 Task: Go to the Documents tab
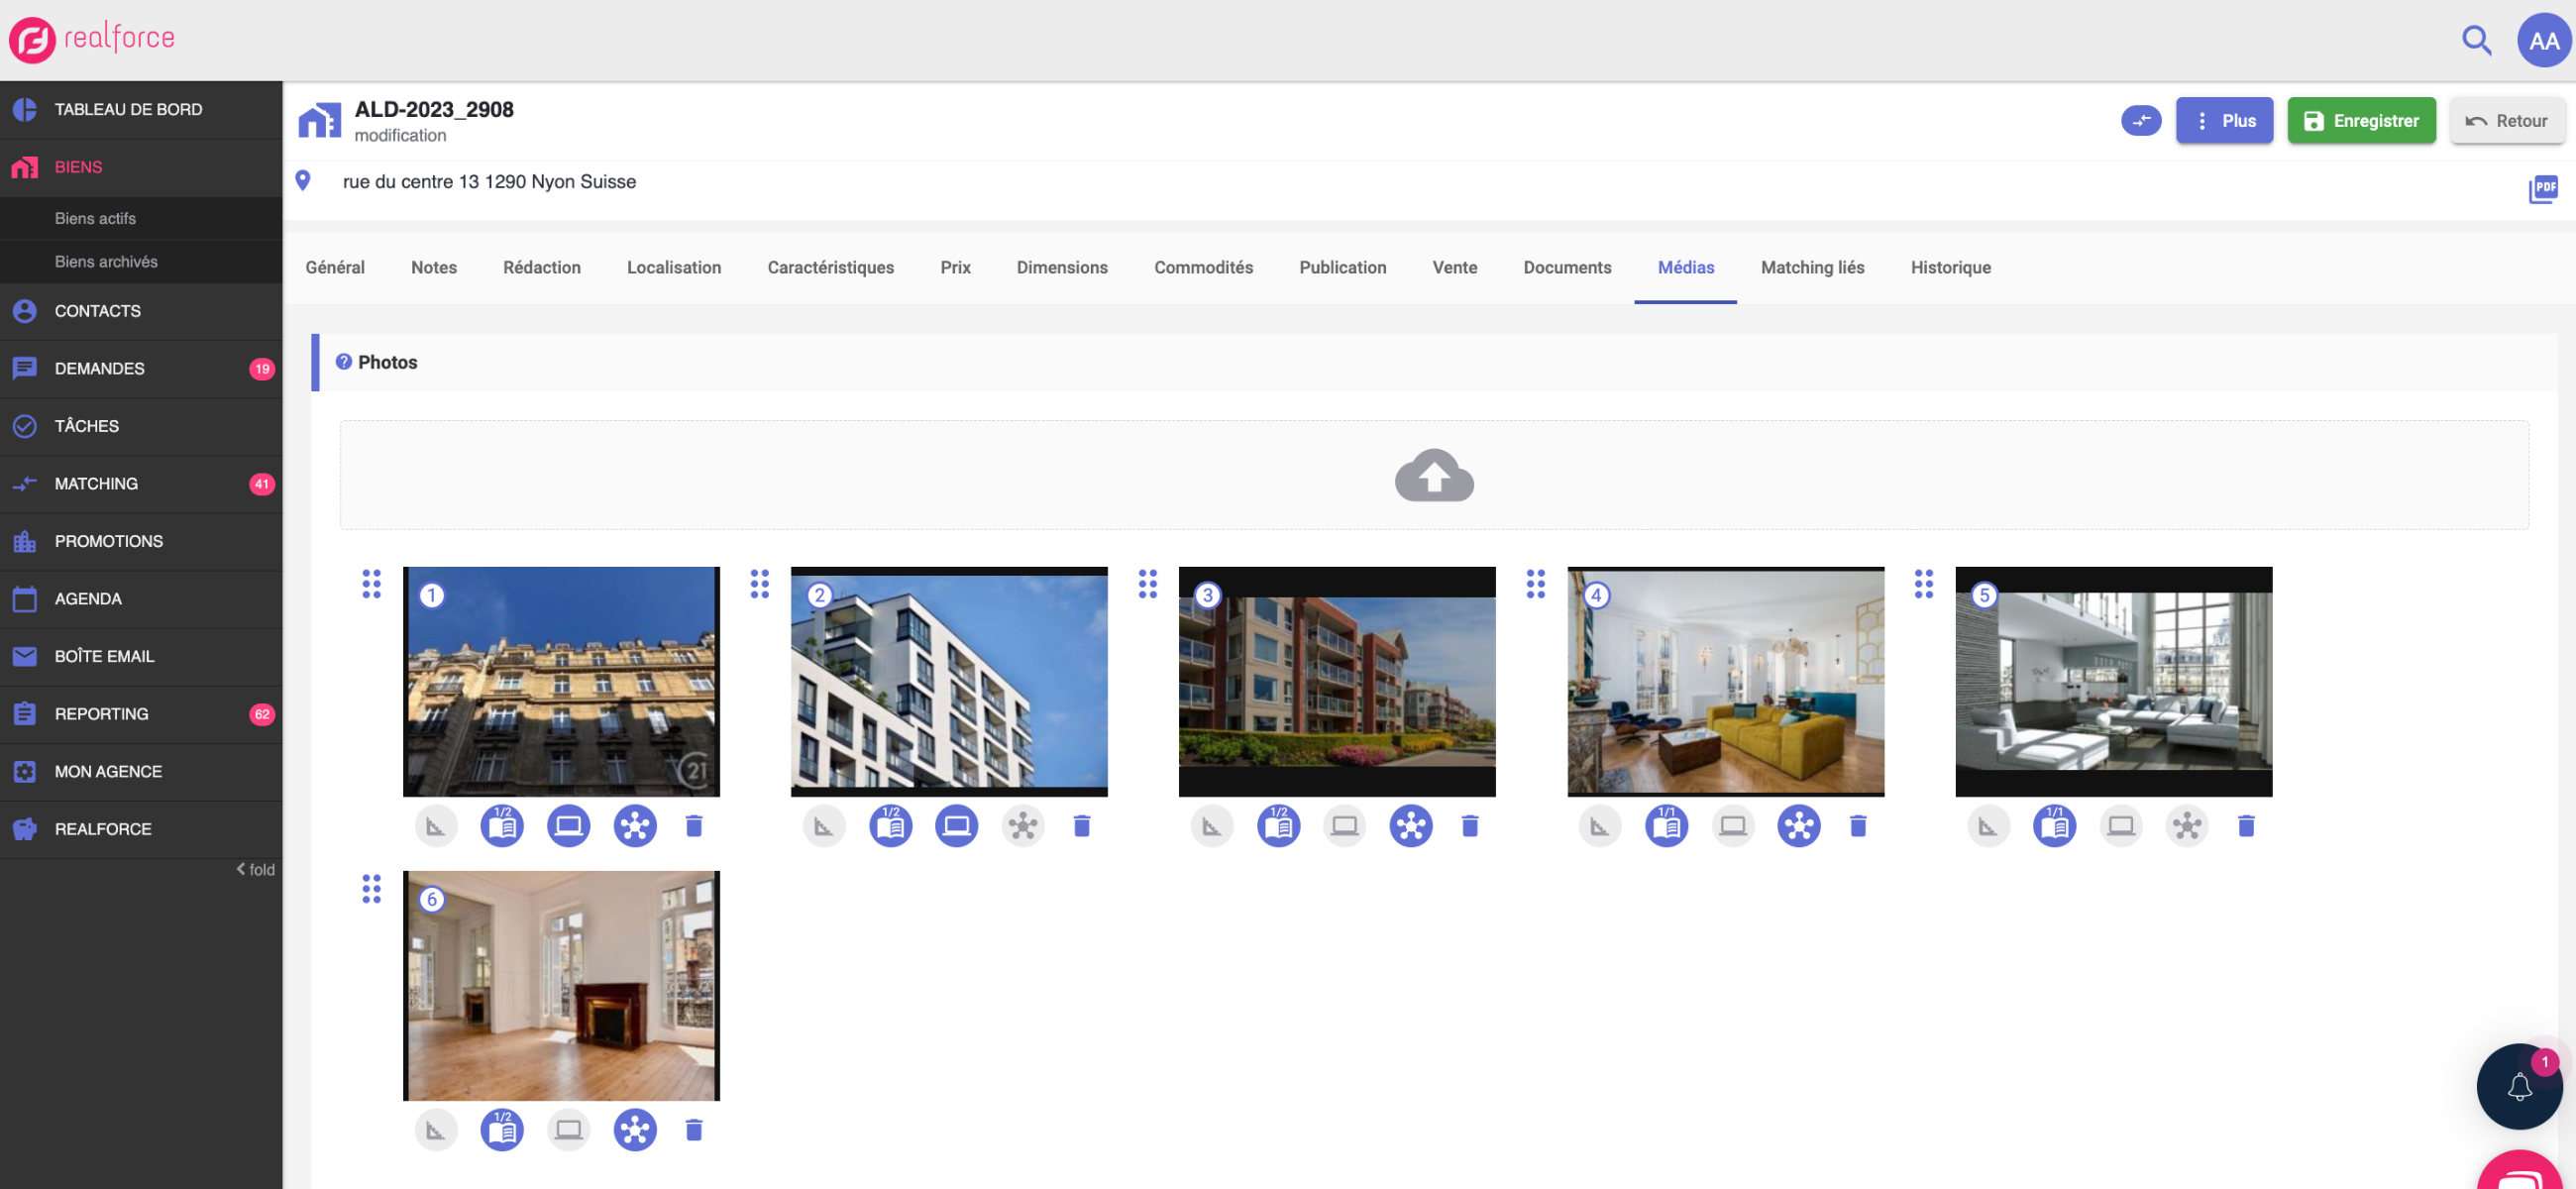(x=1567, y=267)
